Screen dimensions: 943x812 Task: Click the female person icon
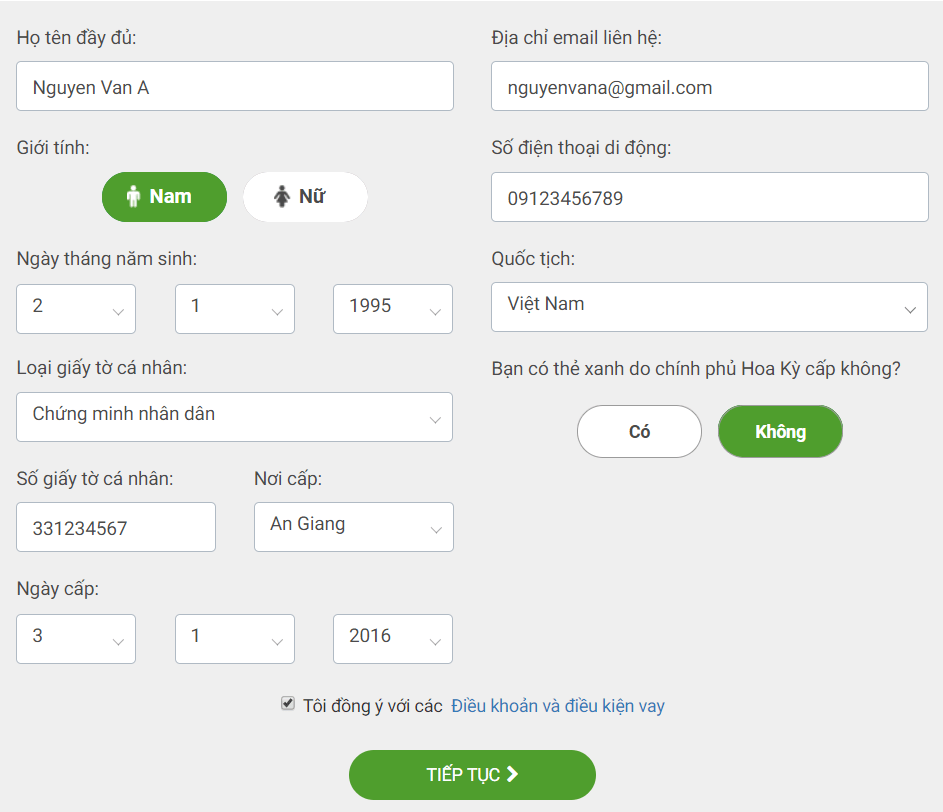coord(281,197)
